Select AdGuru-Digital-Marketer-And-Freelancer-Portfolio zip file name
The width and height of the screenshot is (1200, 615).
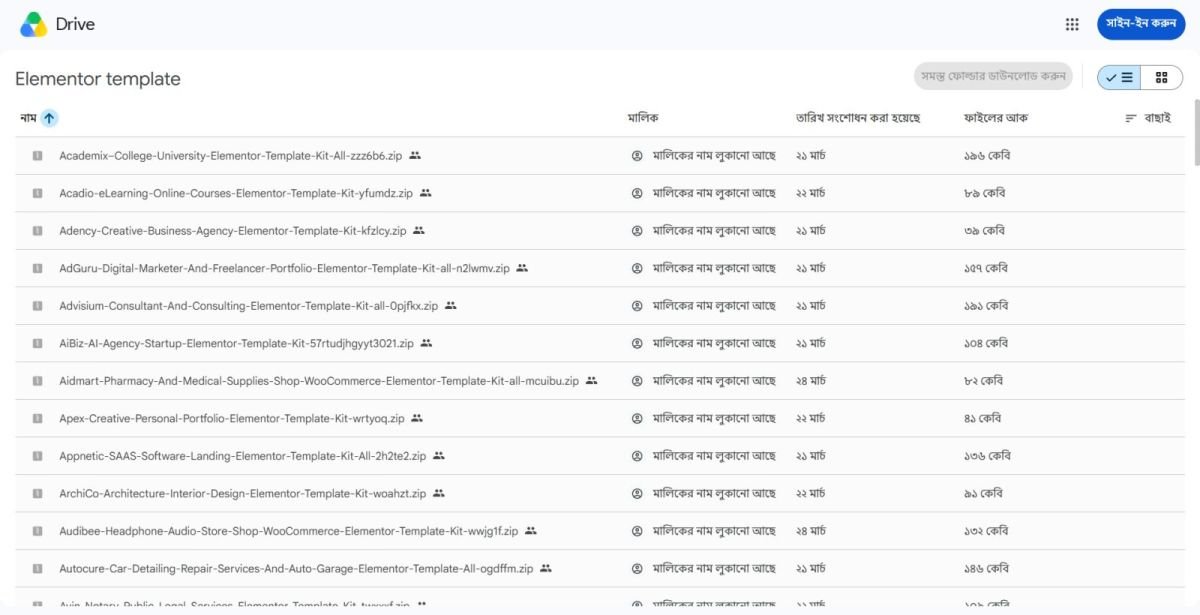284,268
